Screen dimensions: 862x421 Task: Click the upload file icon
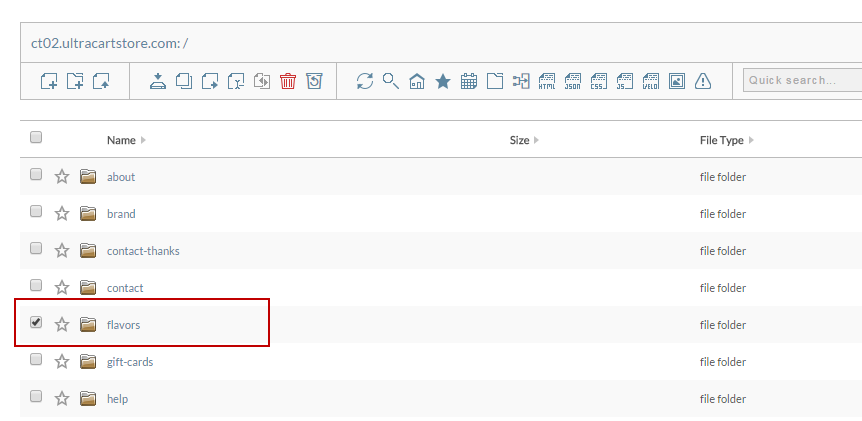pos(101,81)
